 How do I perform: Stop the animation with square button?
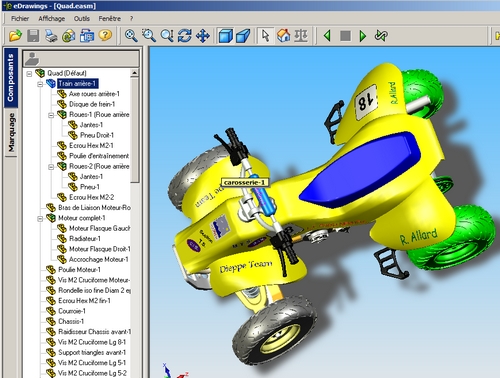click(345, 36)
